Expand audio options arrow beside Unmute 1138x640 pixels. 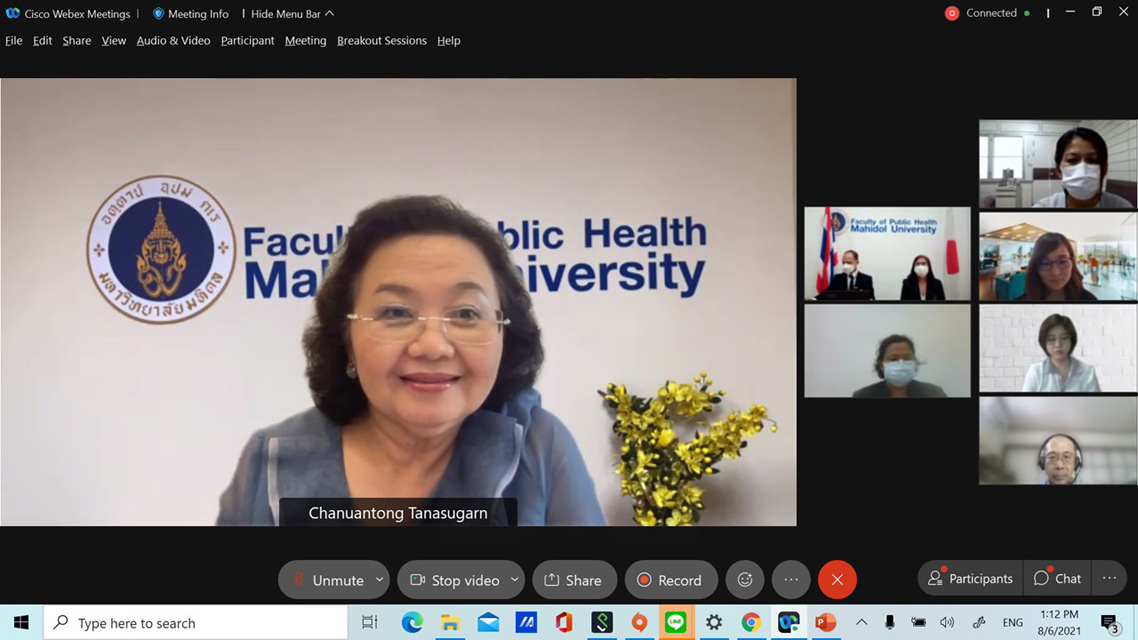pyautogui.click(x=380, y=580)
